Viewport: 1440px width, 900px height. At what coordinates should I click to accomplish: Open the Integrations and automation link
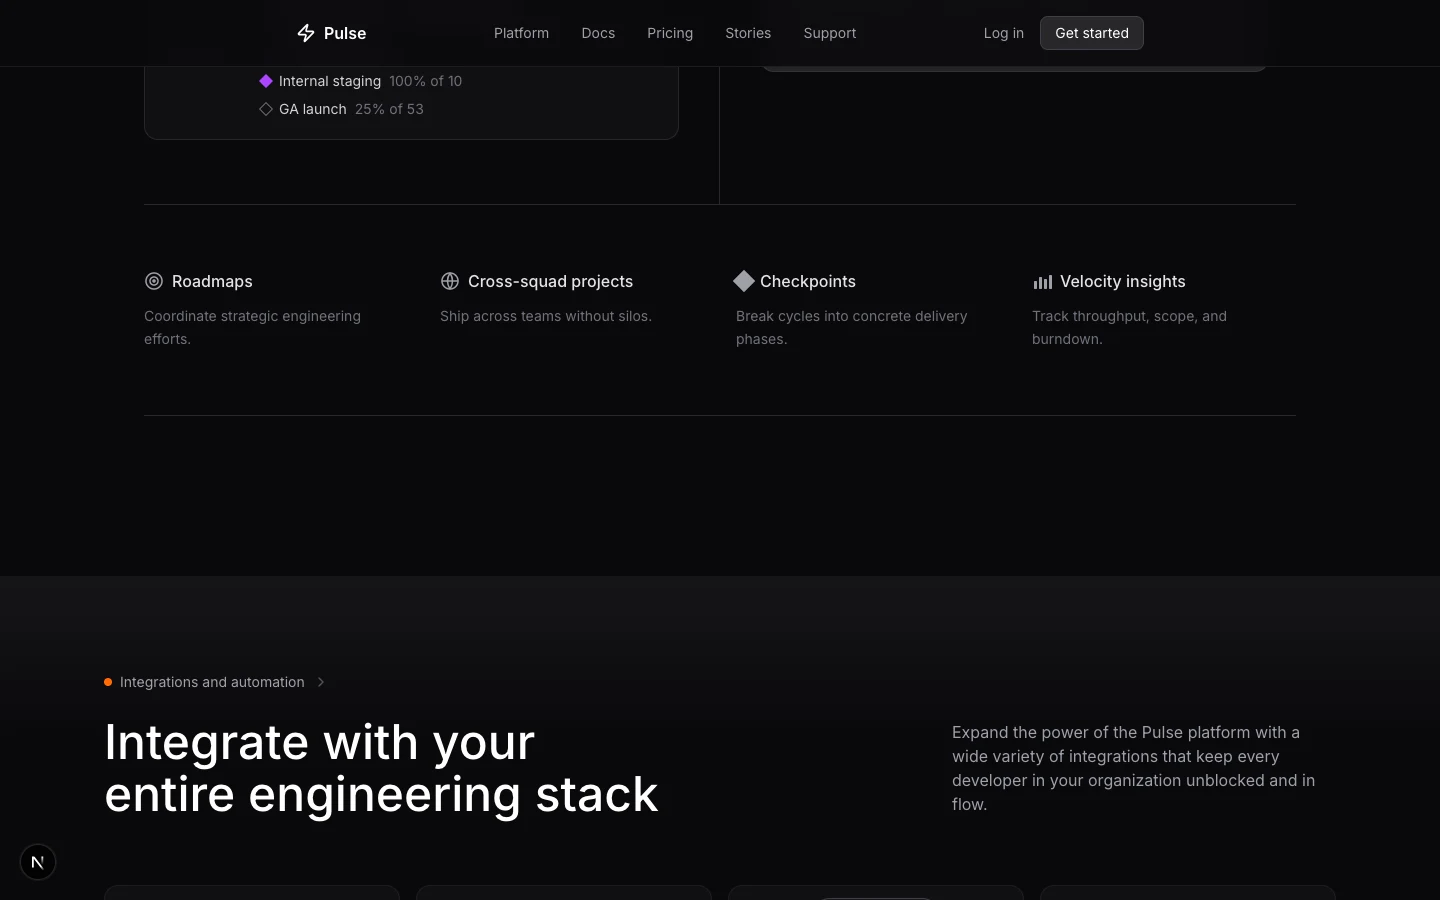click(212, 682)
